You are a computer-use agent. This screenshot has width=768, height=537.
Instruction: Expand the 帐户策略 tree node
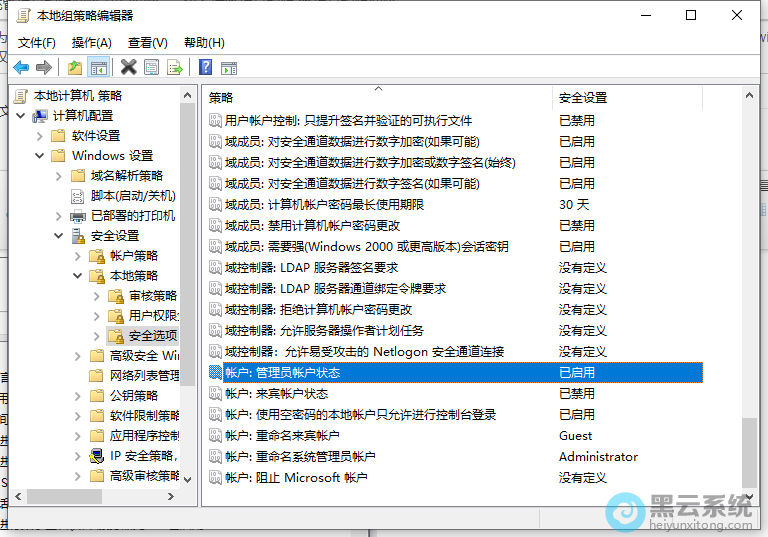(77, 256)
